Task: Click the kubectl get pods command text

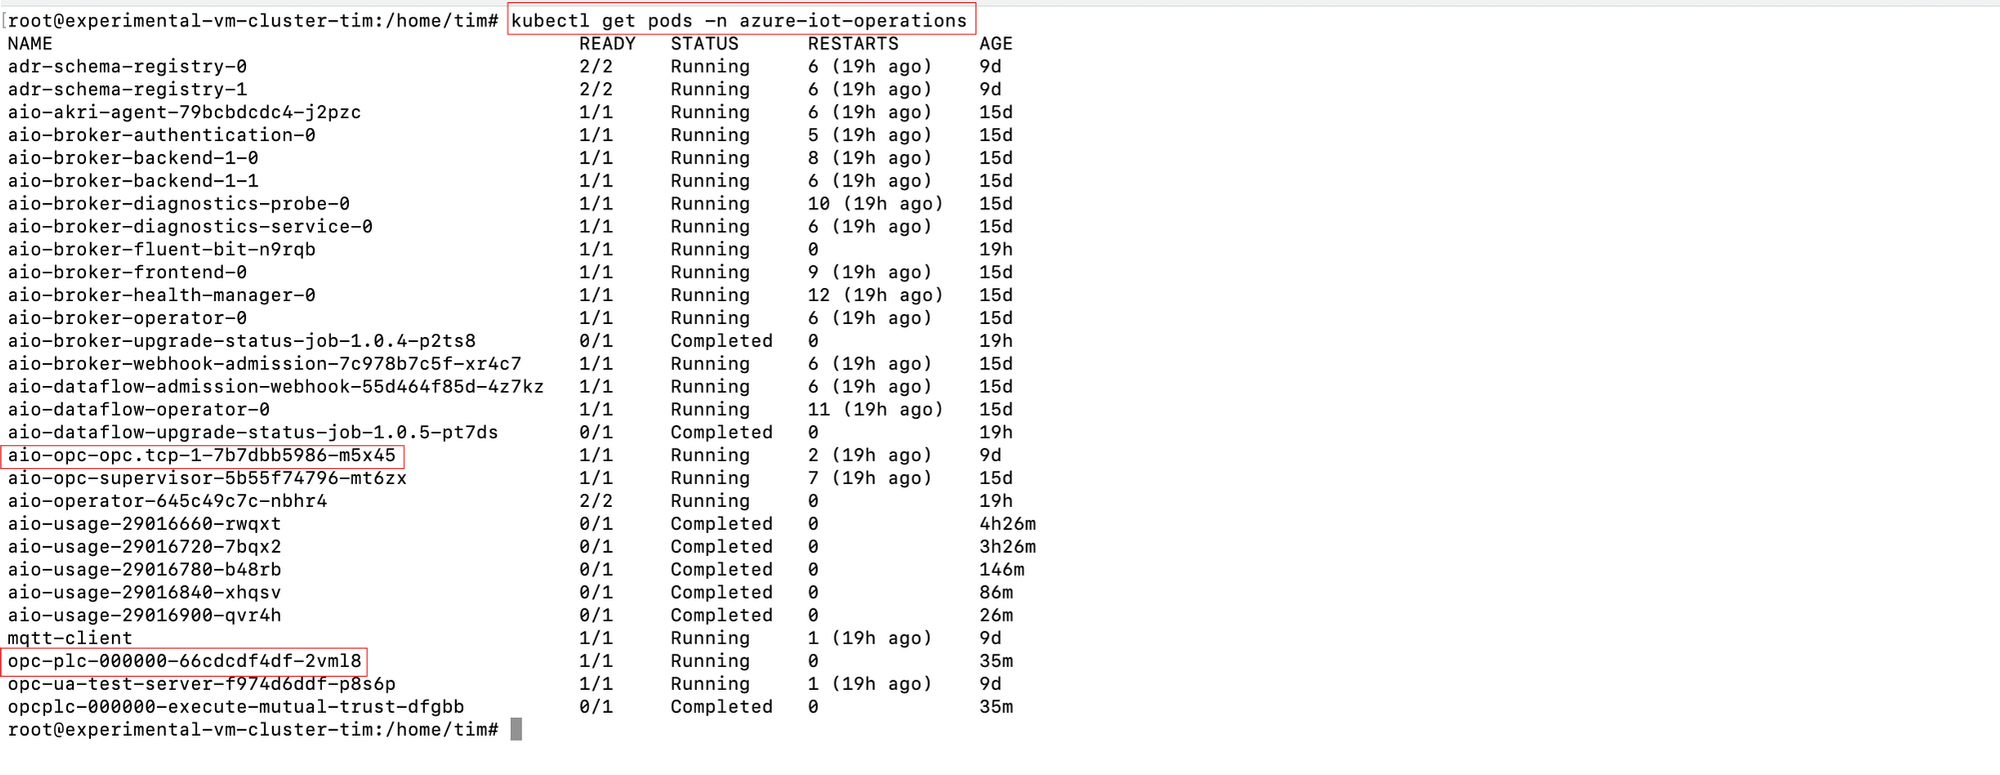Action: coord(739,21)
